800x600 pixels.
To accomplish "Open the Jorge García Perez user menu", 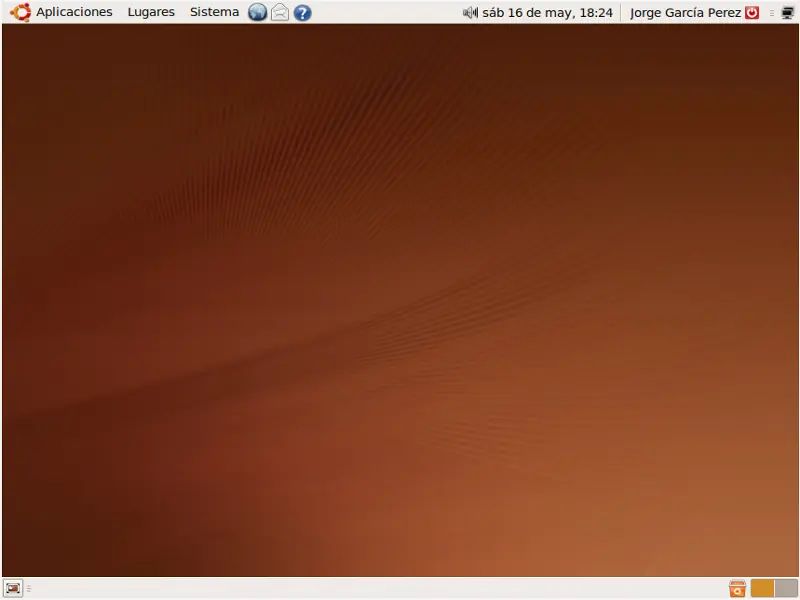I will (685, 13).
